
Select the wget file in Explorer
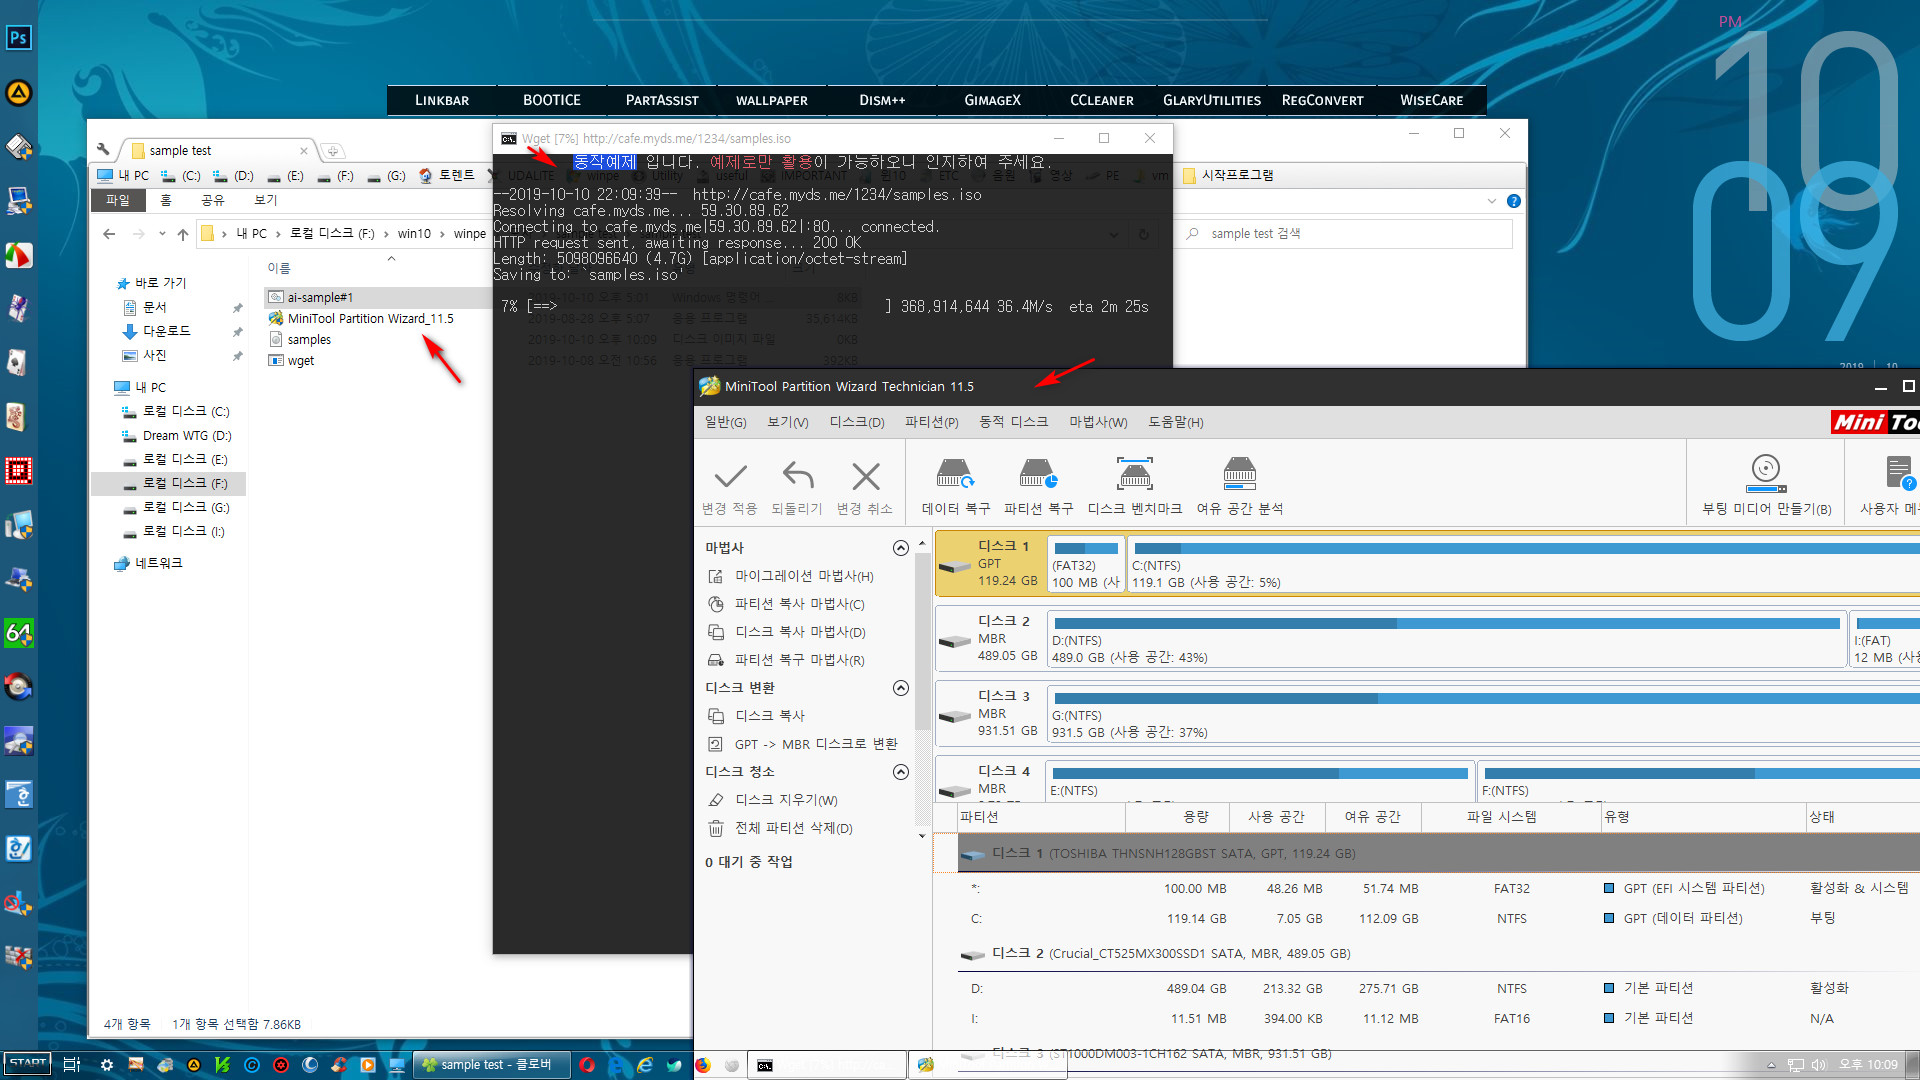[x=292, y=360]
